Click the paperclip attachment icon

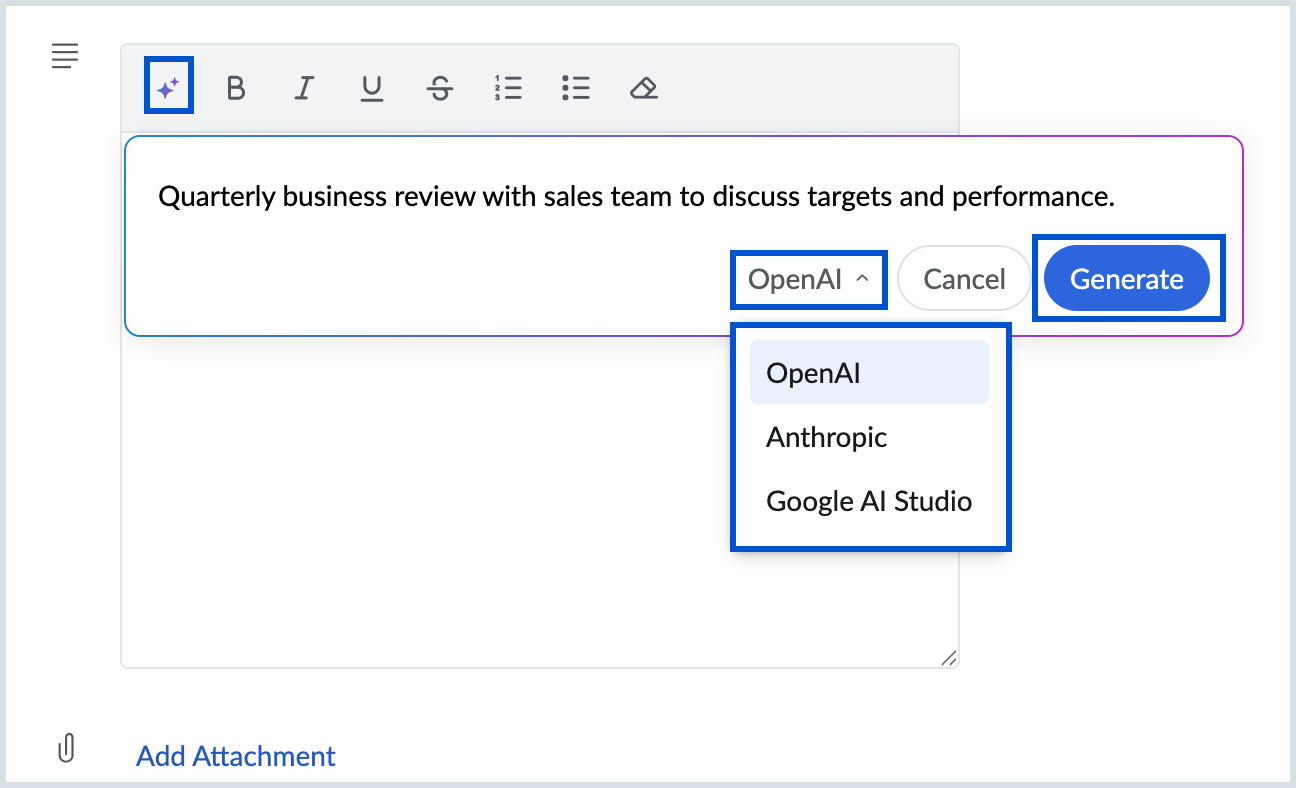[67, 747]
